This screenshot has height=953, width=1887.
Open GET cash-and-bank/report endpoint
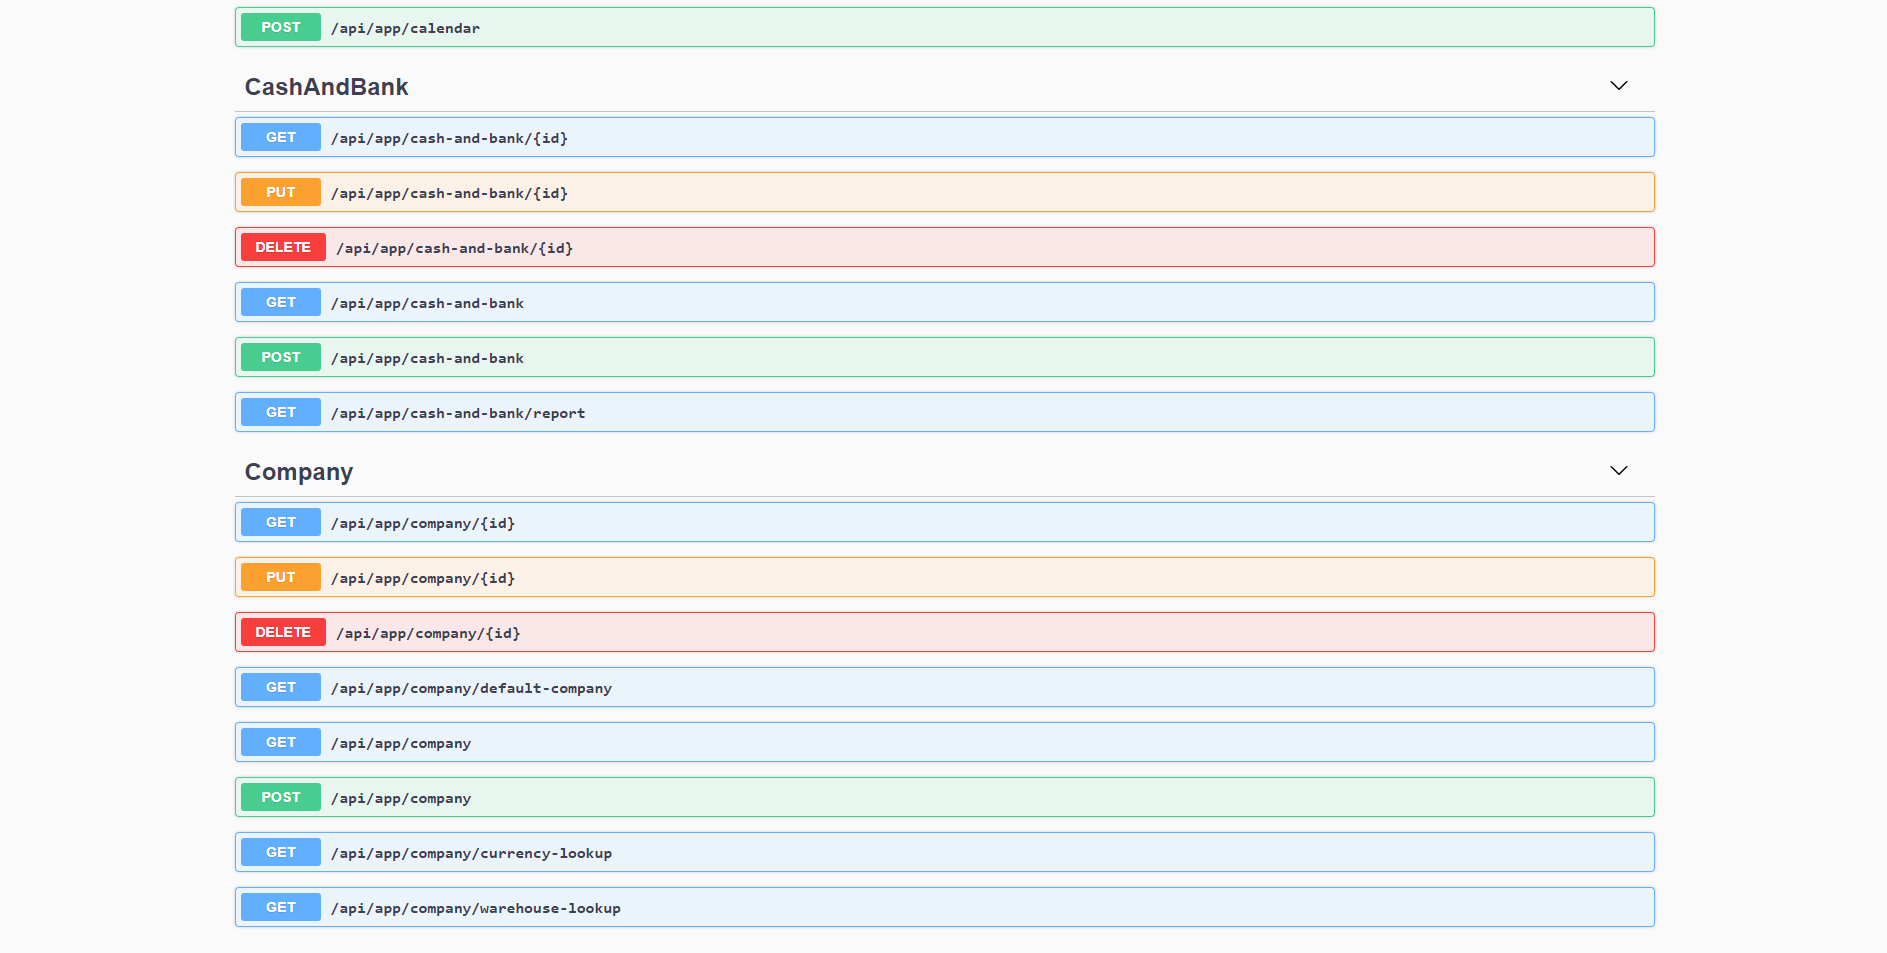point(458,413)
